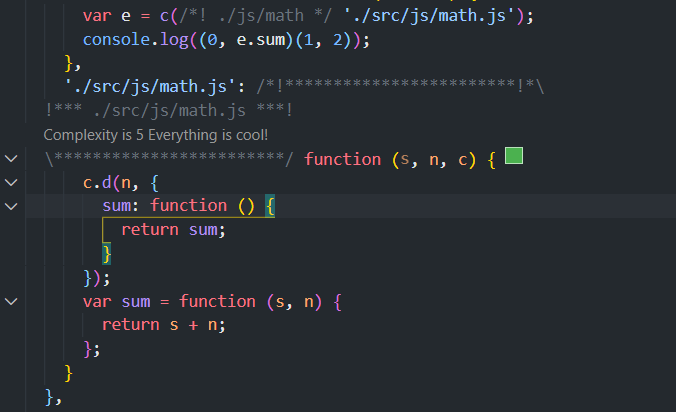This screenshot has width=676, height=412.
Task: Click the '!*** ./src/js/math.js ***!' comment line
Action: click(169, 111)
